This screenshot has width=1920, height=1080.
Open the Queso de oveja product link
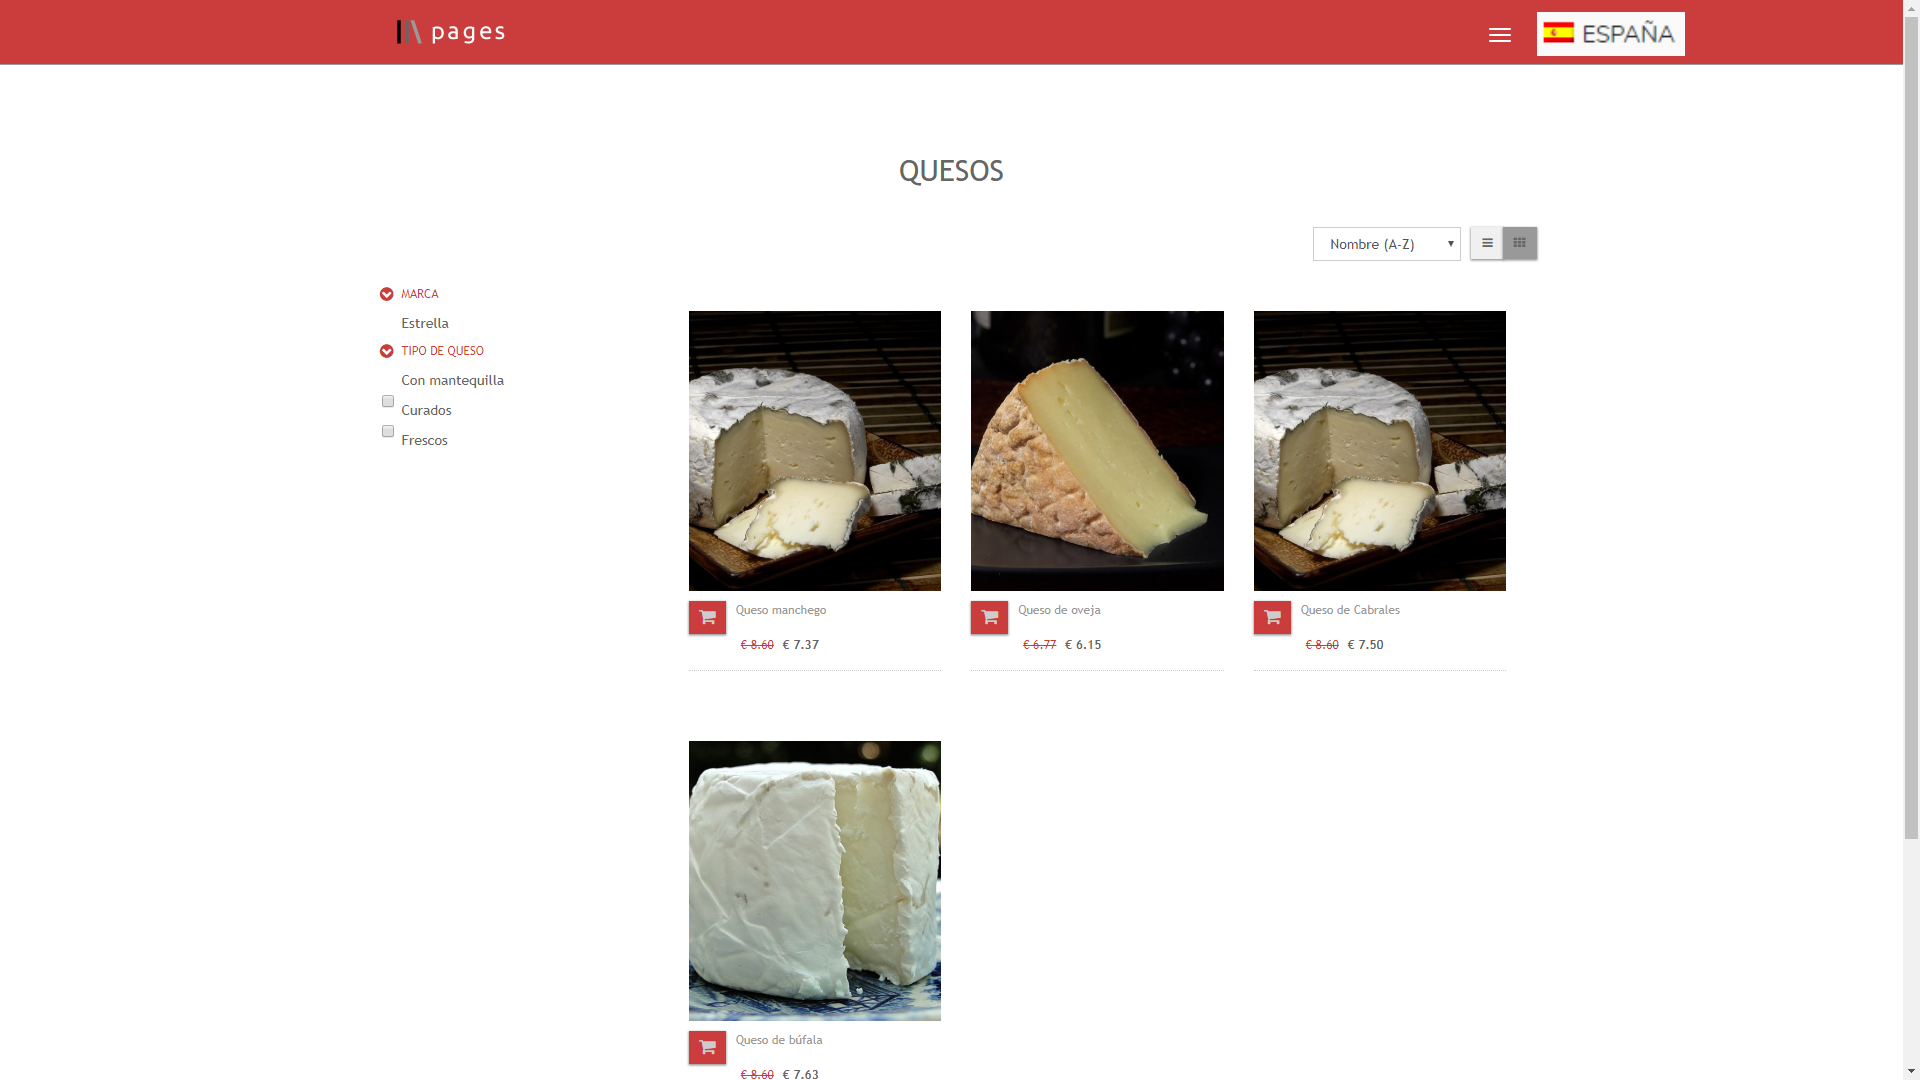tap(1059, 610)
